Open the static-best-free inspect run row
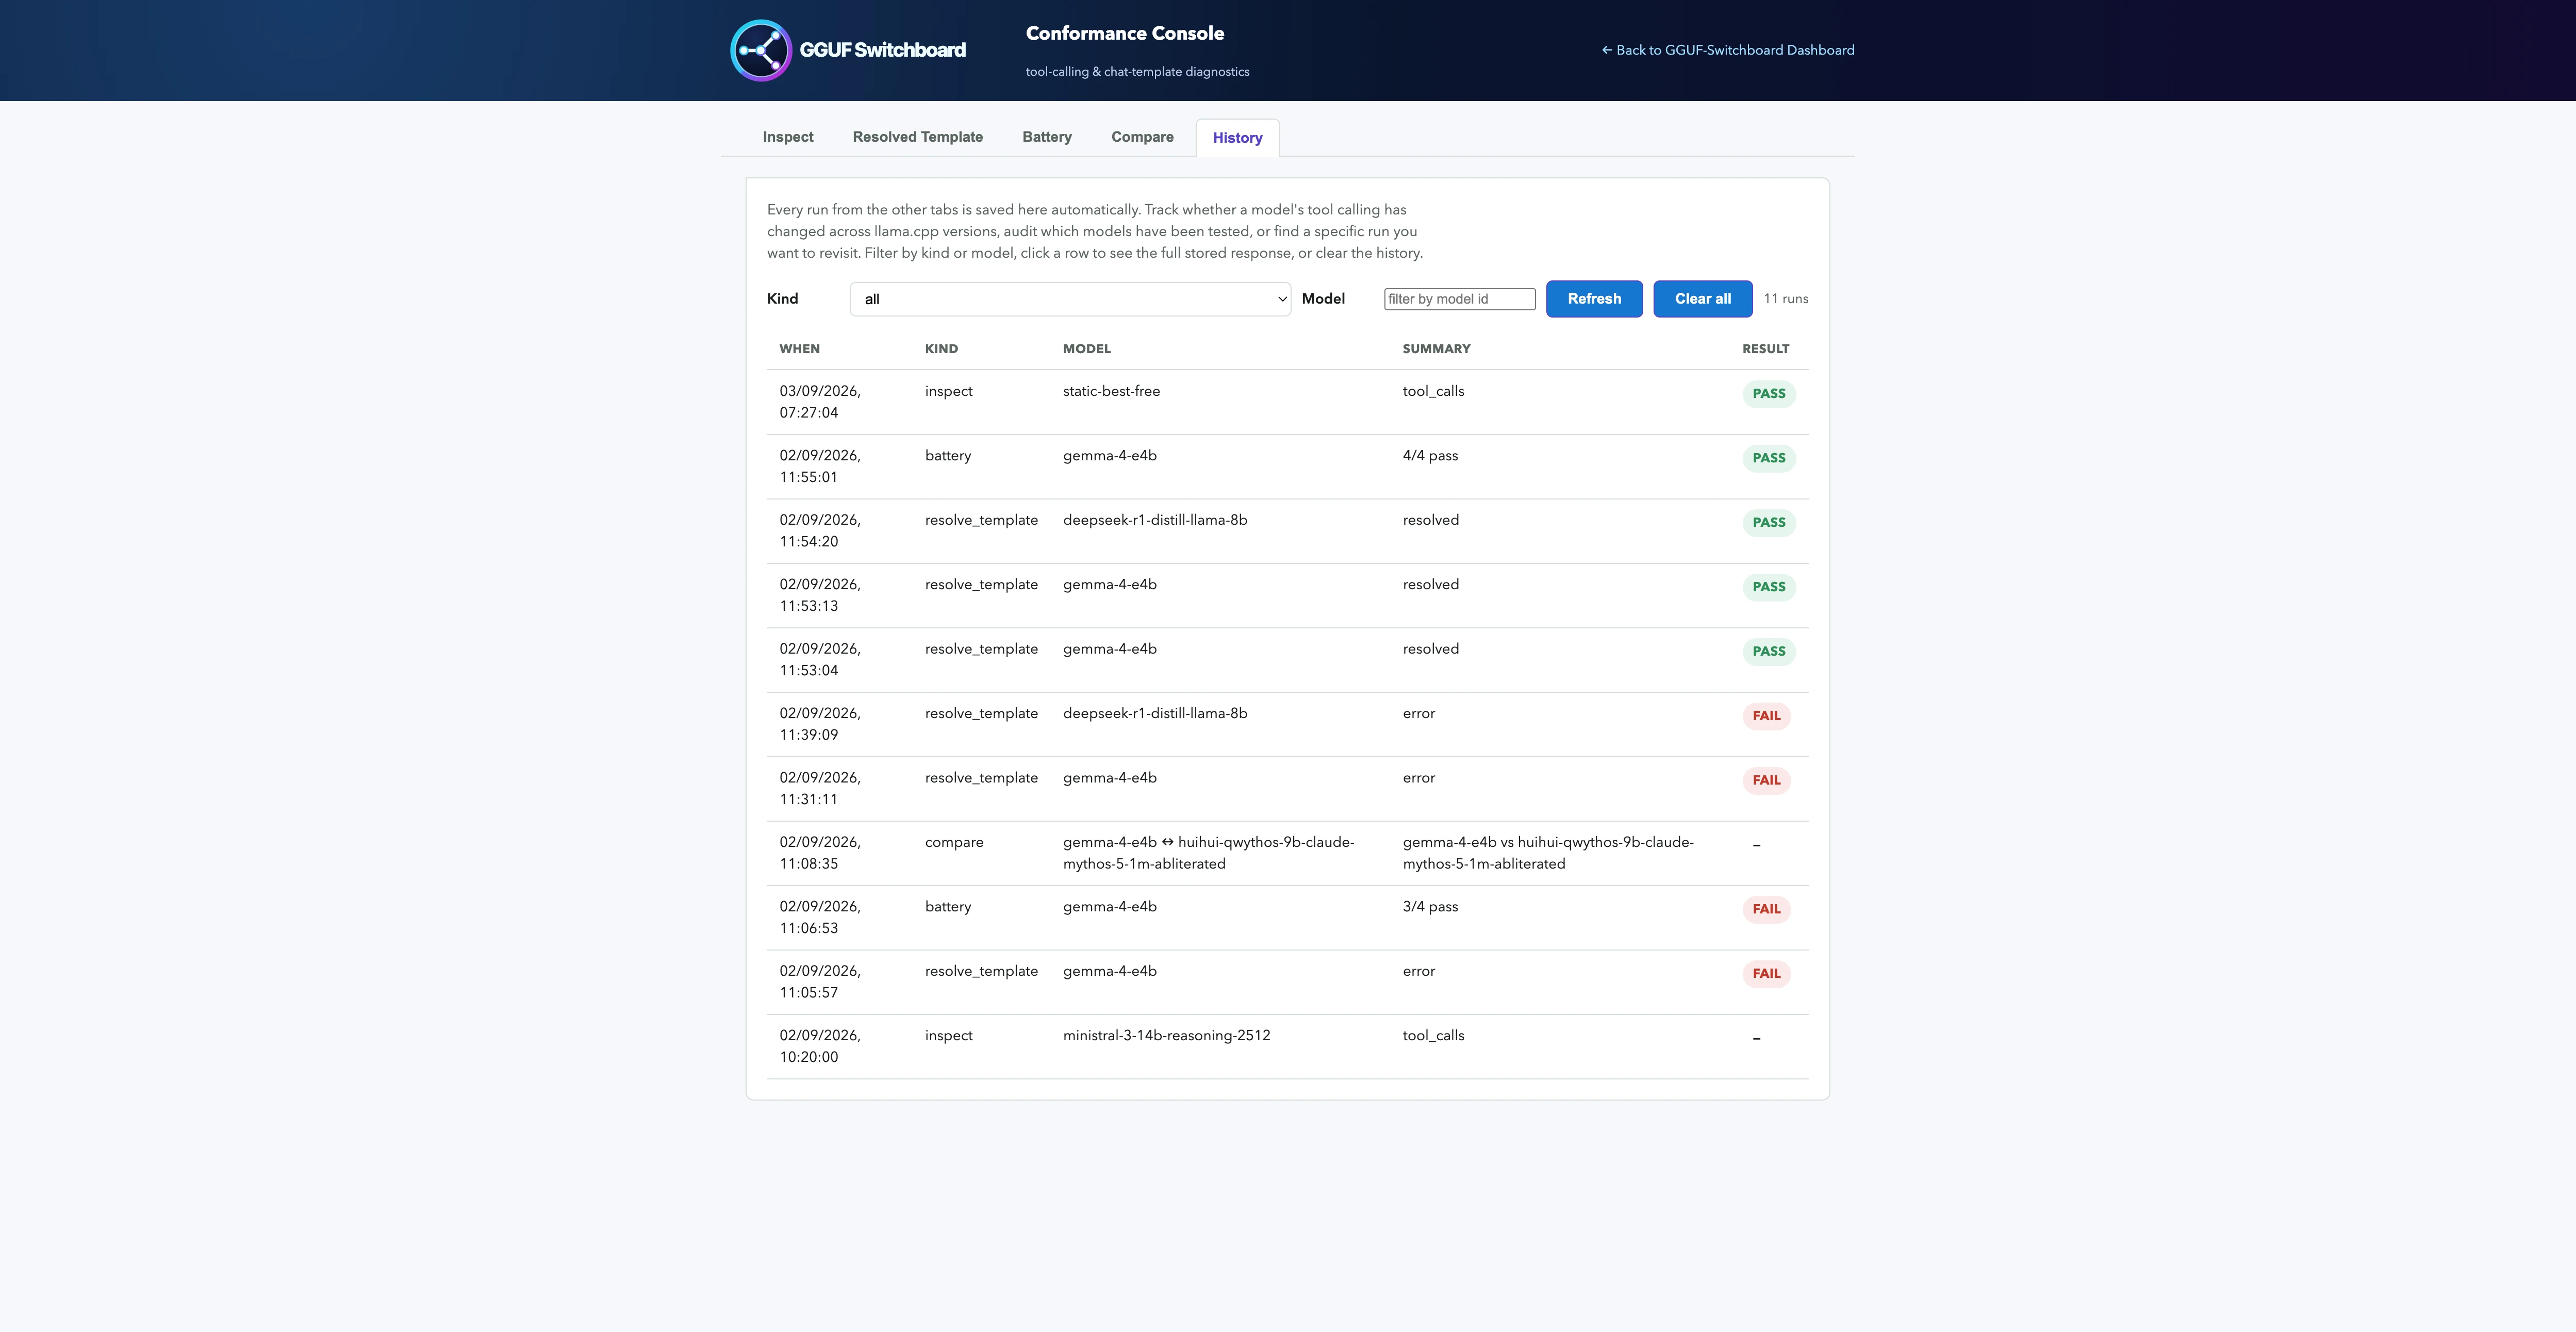 coord(1287,402)
